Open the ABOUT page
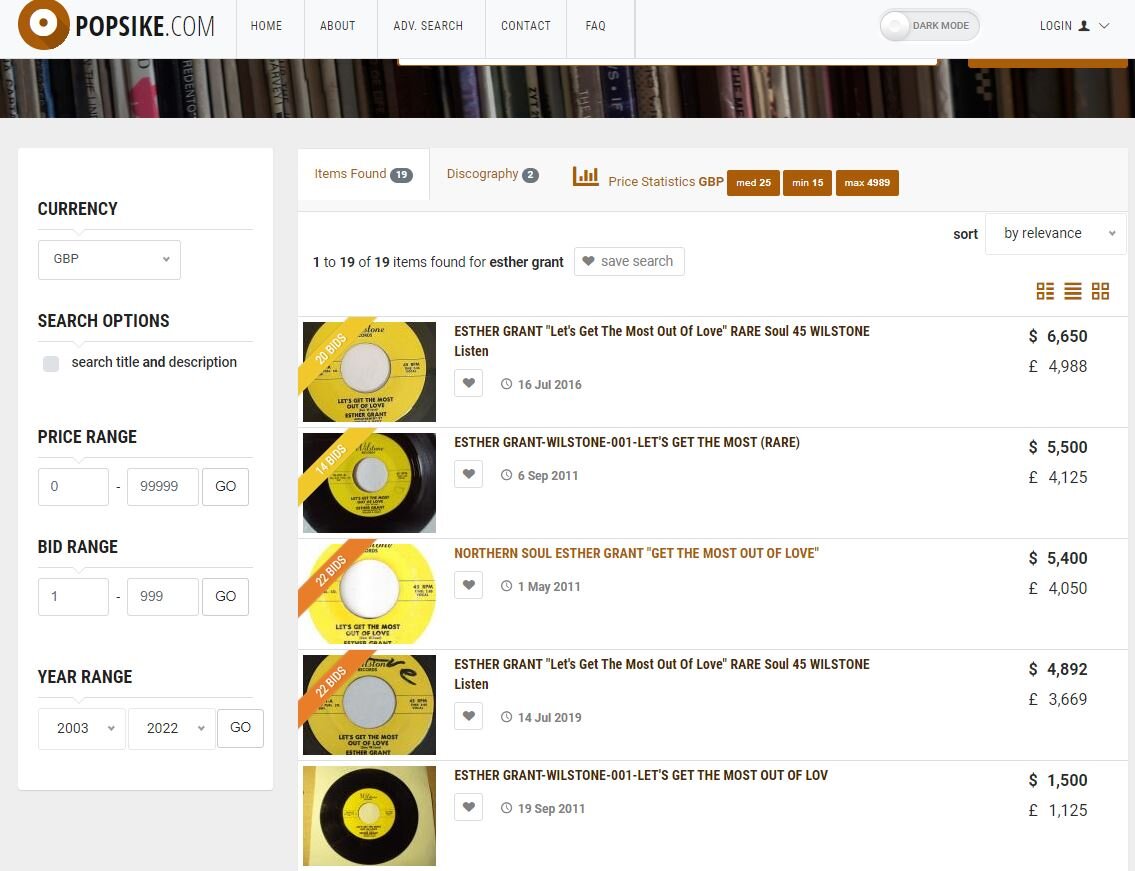 pyautogui.click(x=337, y=25)
